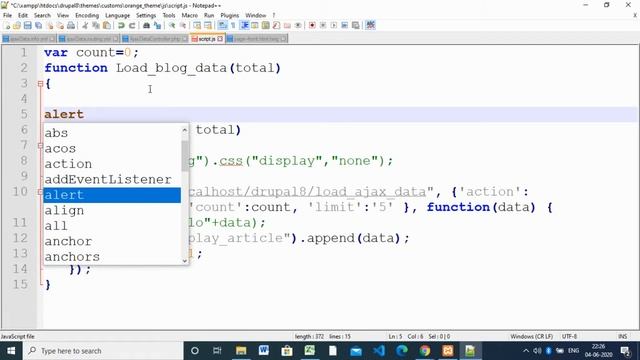Click the Cut scissors icon
The height and width of the screenshot is (360, 640).
tap(85, 25)
